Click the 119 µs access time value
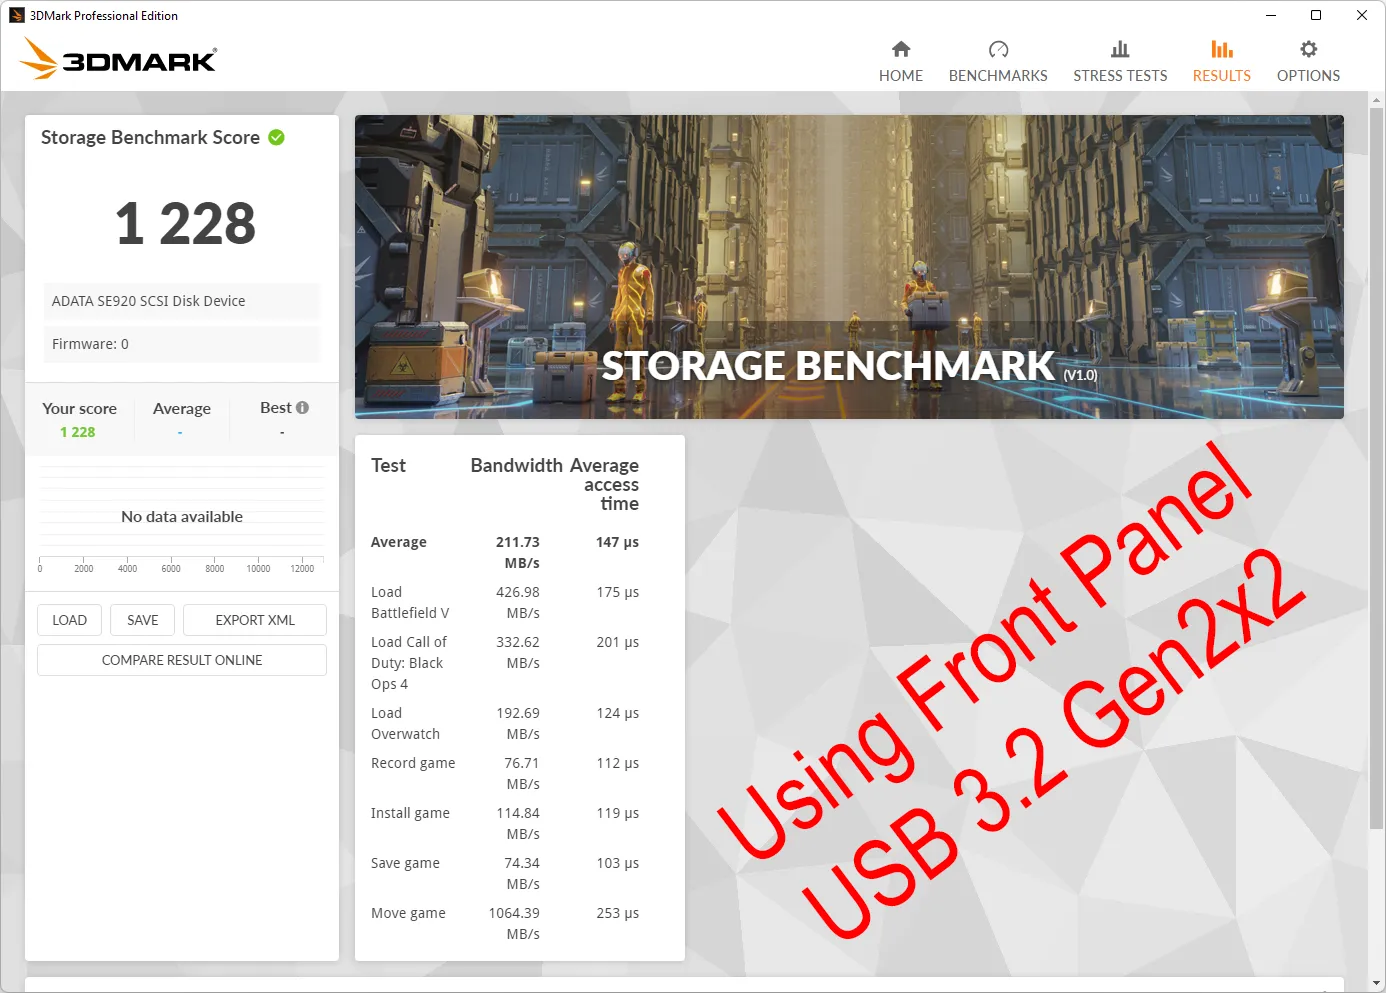 (618, 813)
